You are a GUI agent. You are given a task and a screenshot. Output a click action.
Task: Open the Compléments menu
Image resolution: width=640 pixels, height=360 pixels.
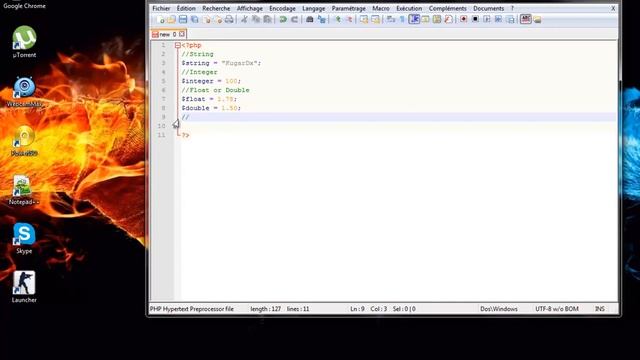click(447, 8)
